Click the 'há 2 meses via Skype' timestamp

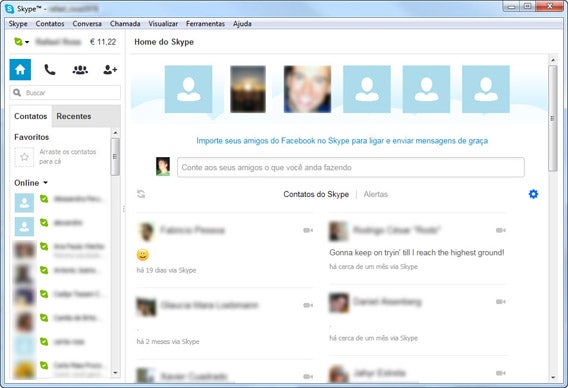[x=168, y=342]
